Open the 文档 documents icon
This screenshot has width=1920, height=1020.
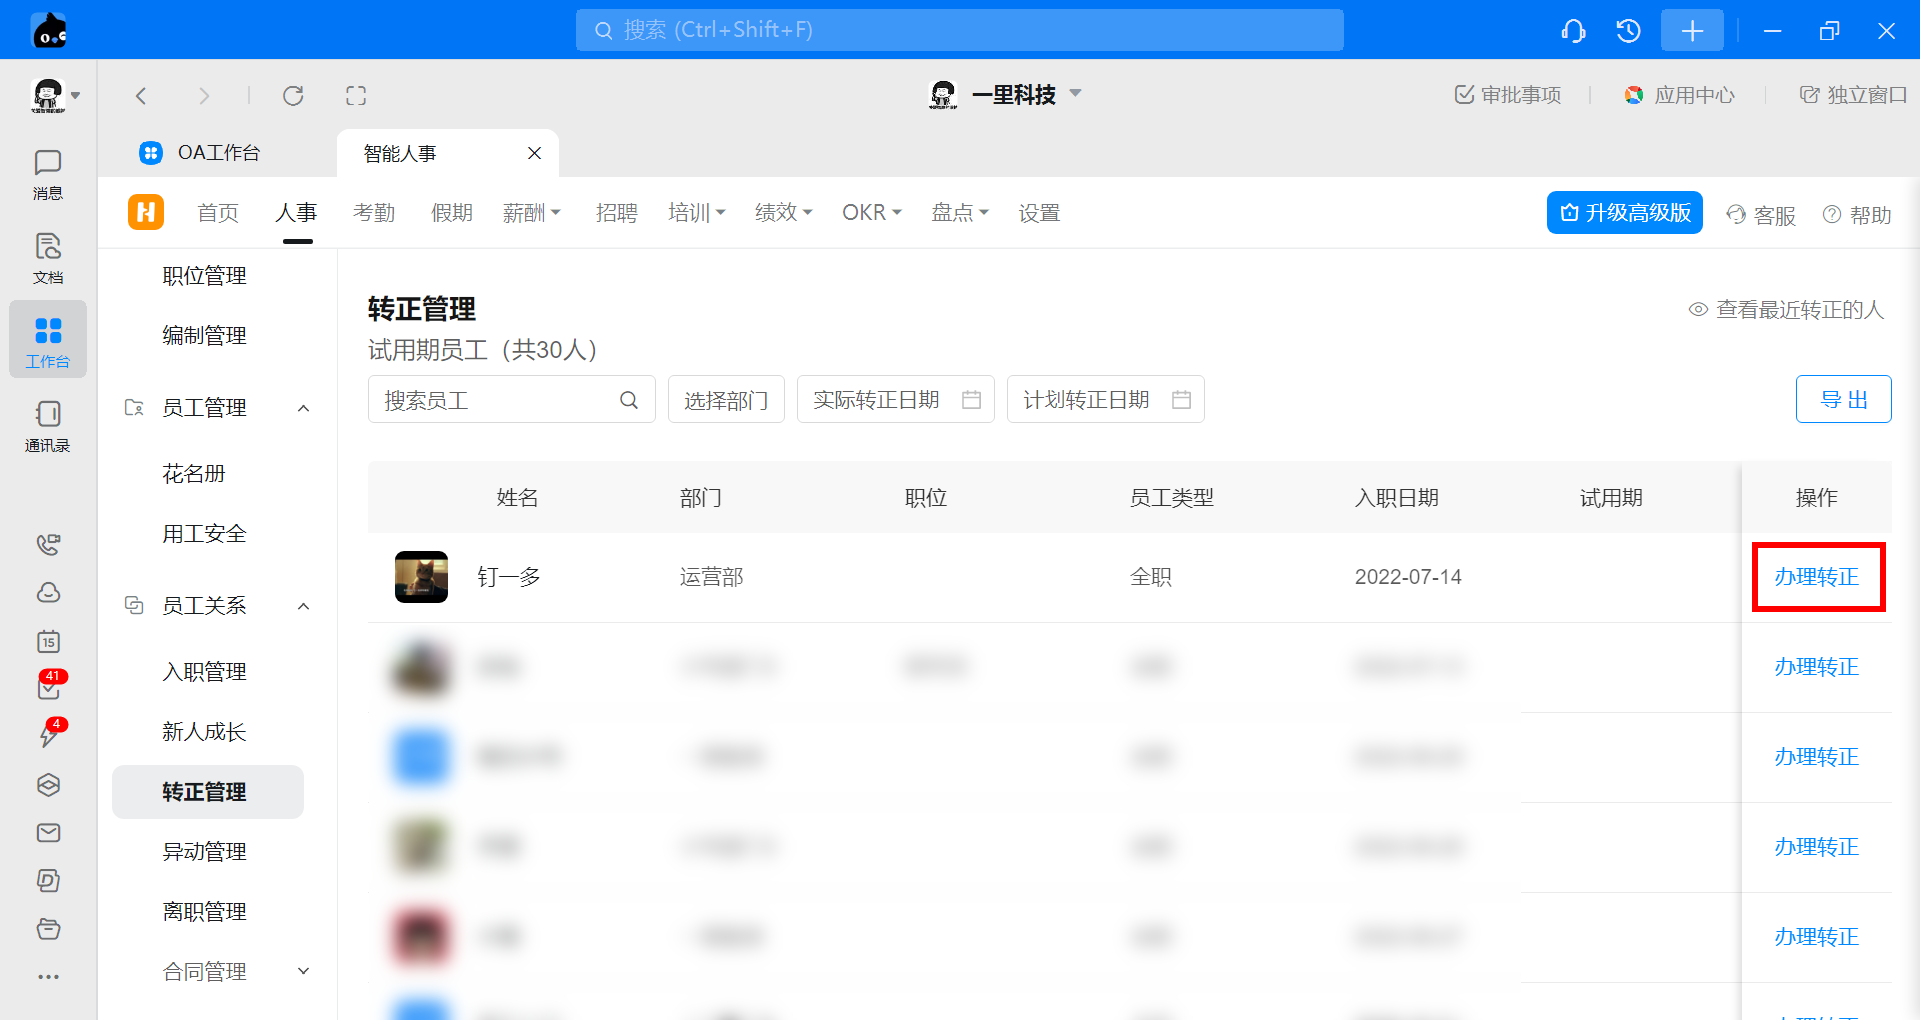[x=47, y=258]
